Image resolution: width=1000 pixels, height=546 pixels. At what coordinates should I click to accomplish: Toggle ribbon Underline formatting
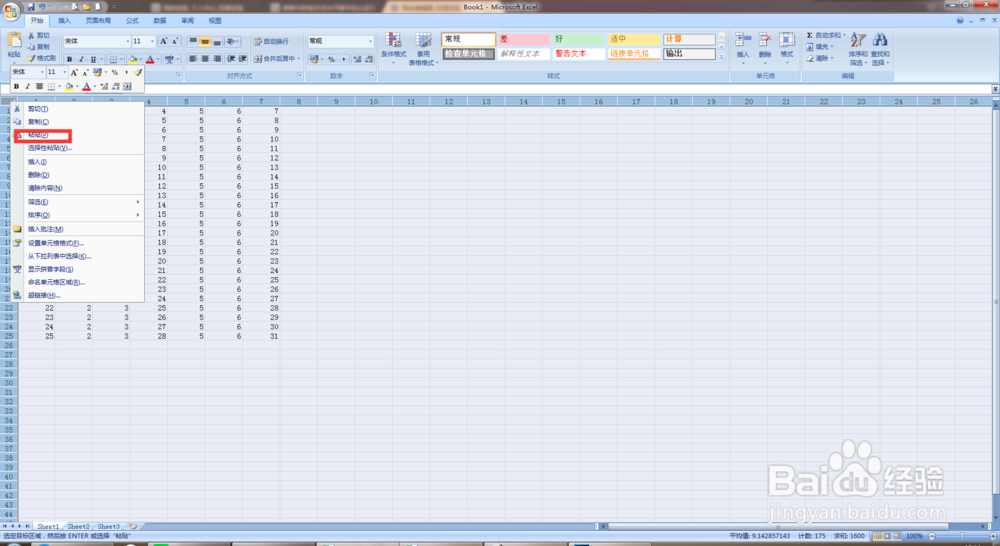tap(93, 59)
